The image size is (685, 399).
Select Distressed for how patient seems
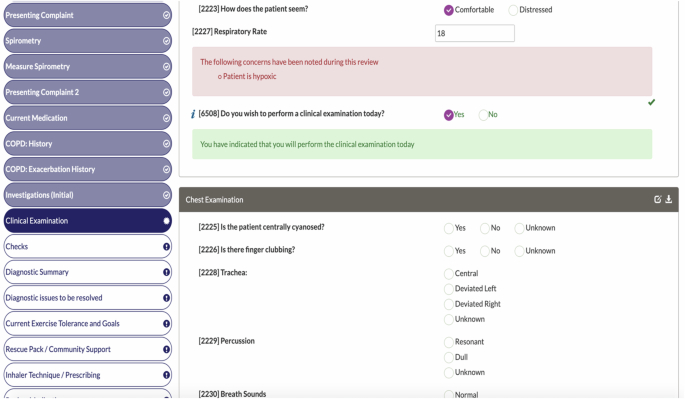click(x=513, y=10)
